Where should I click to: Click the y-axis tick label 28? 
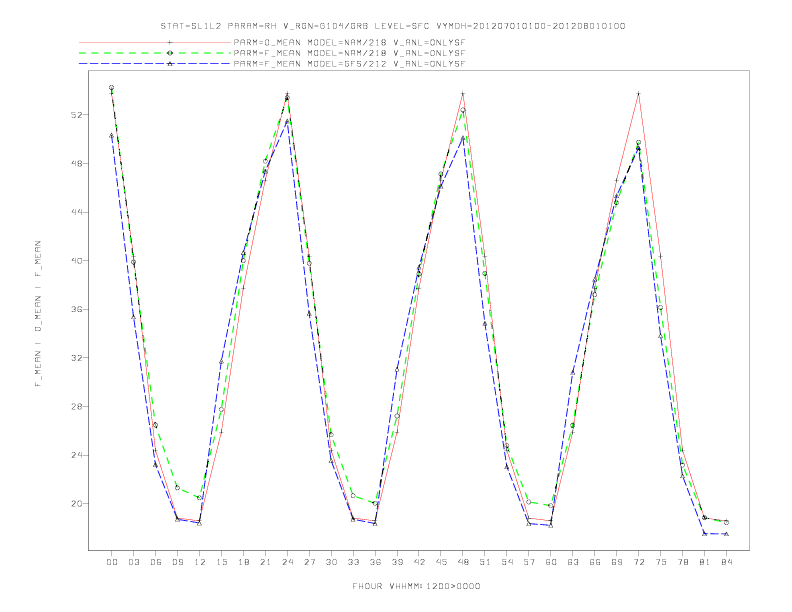pos(76,406)
